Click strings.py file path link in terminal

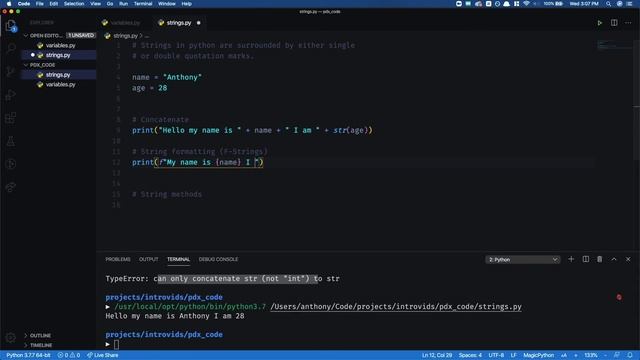[x=396, y=307]
